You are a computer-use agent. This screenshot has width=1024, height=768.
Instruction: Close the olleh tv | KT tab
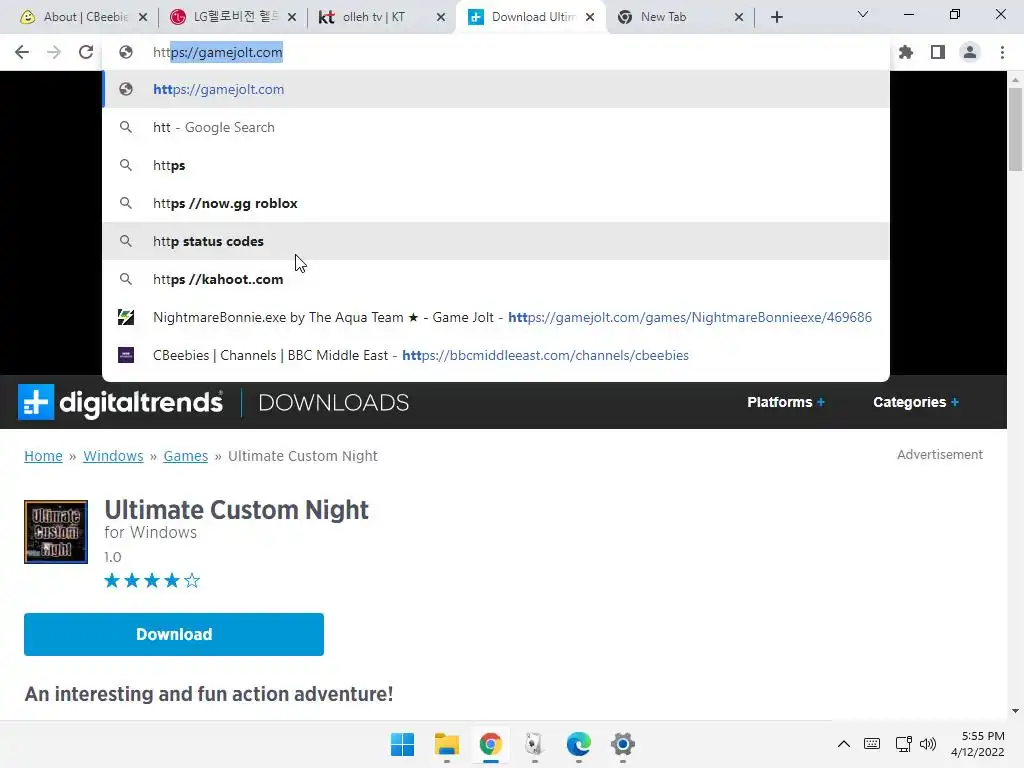441,17
